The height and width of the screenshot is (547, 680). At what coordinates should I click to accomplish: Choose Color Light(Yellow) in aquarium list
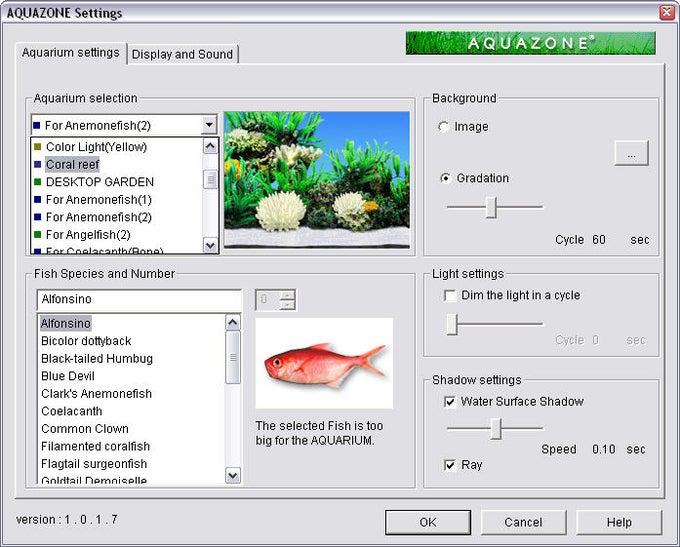[x=96, y=147]
